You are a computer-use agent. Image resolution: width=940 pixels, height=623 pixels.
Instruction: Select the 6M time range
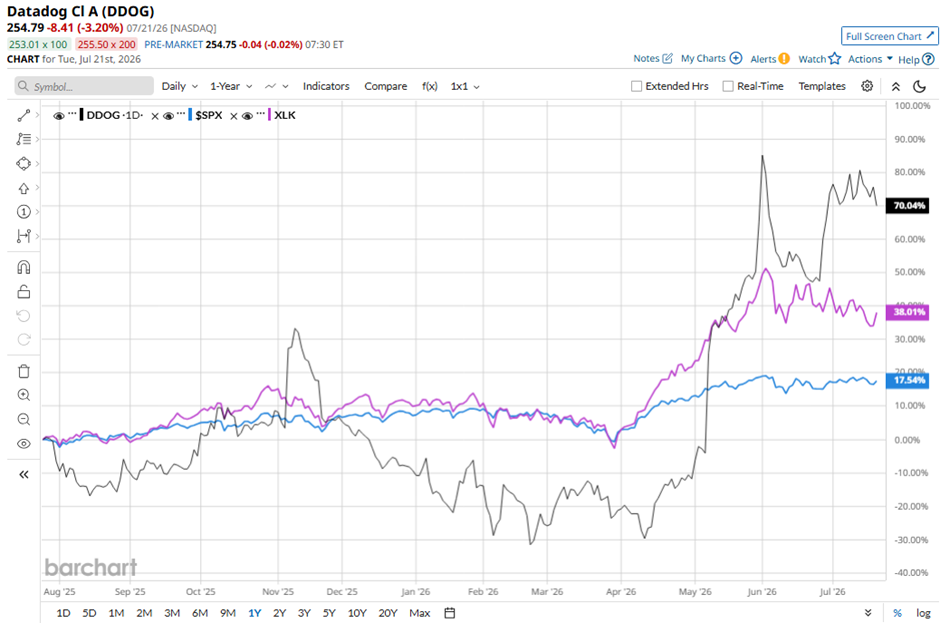tap(200, 613)
